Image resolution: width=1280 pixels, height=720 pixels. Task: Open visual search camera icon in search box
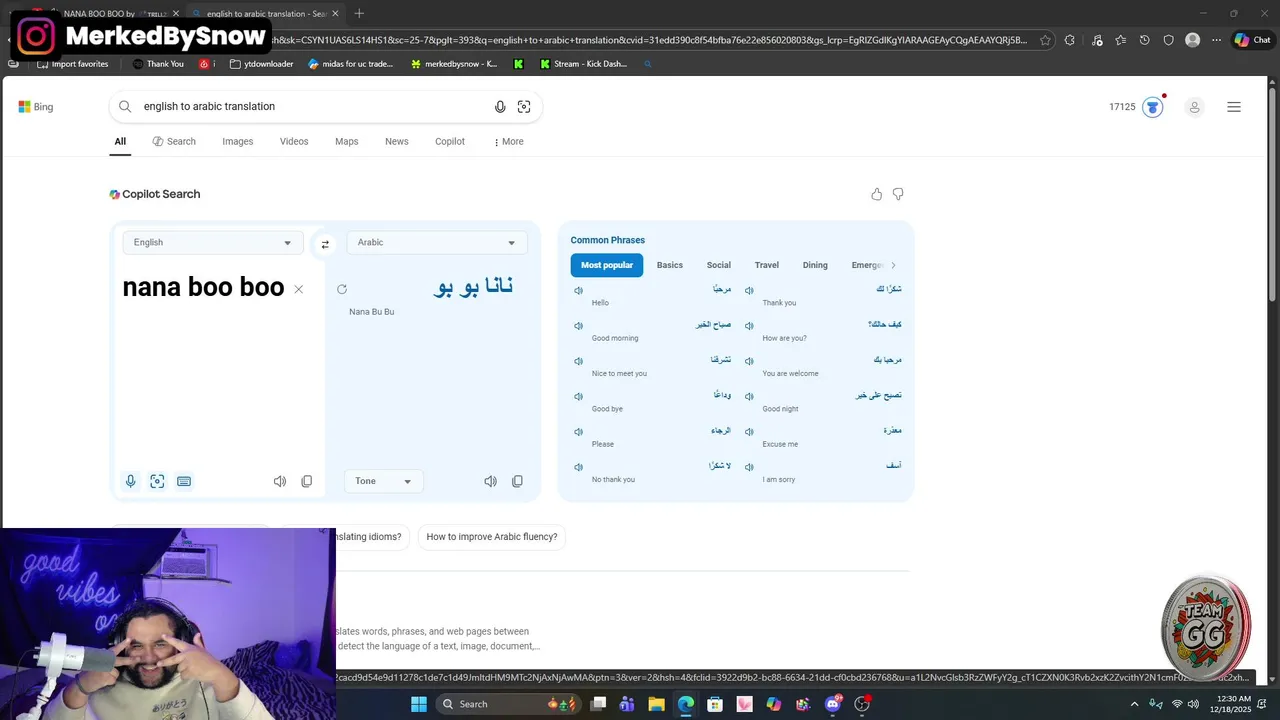point(524,107)
